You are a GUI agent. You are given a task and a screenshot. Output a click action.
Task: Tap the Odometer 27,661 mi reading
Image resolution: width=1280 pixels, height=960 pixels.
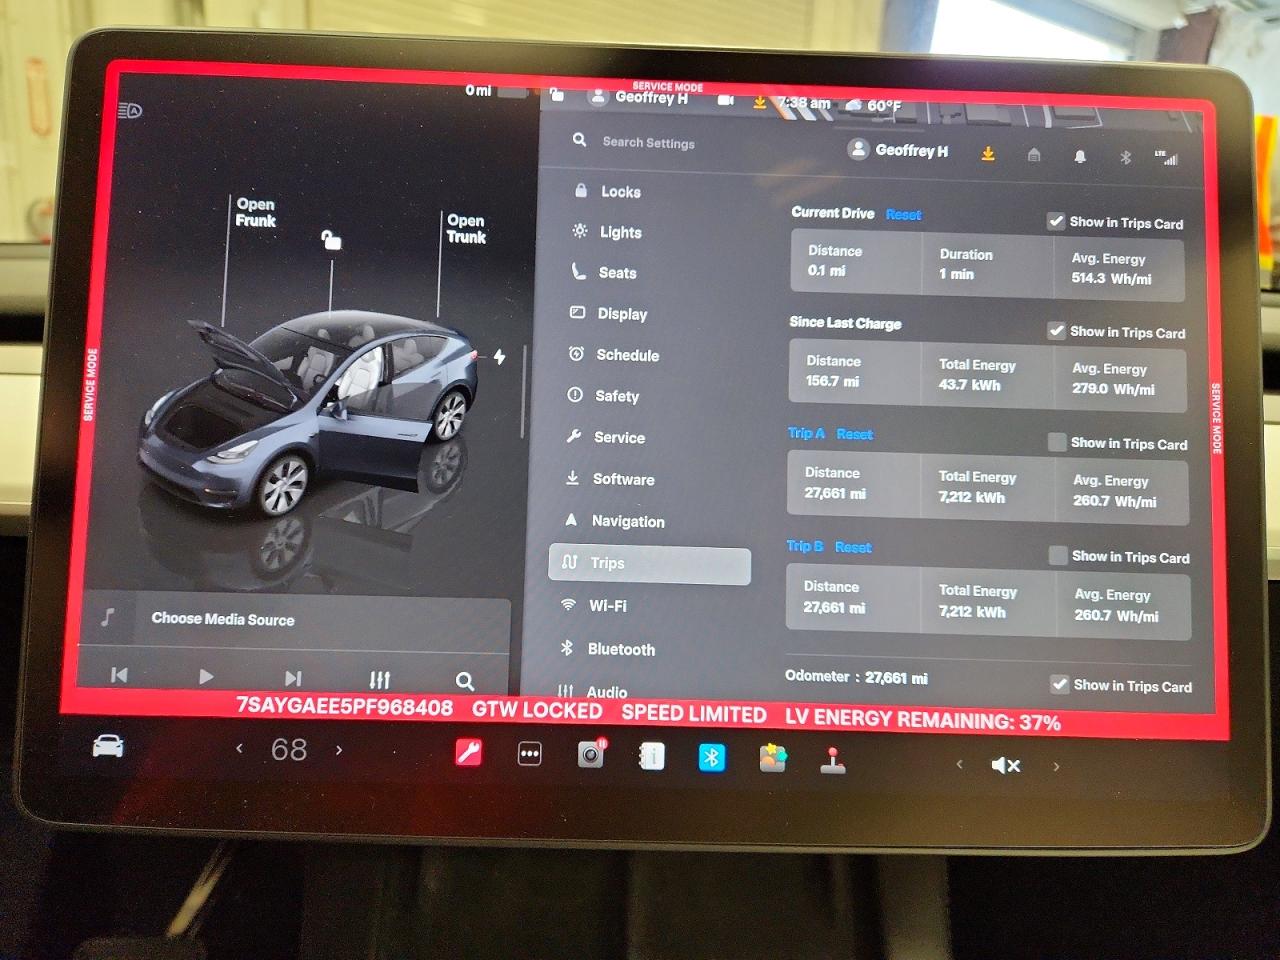(856, 677)
